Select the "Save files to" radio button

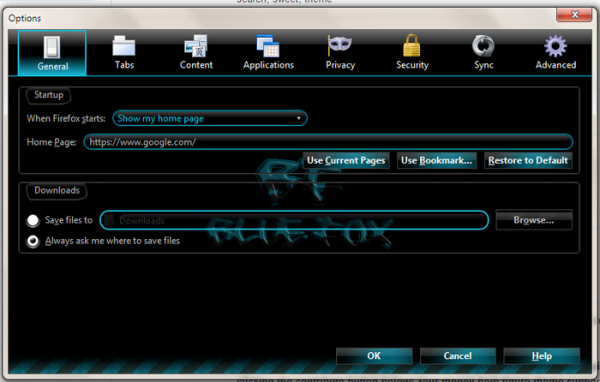(x=33, y=220)
